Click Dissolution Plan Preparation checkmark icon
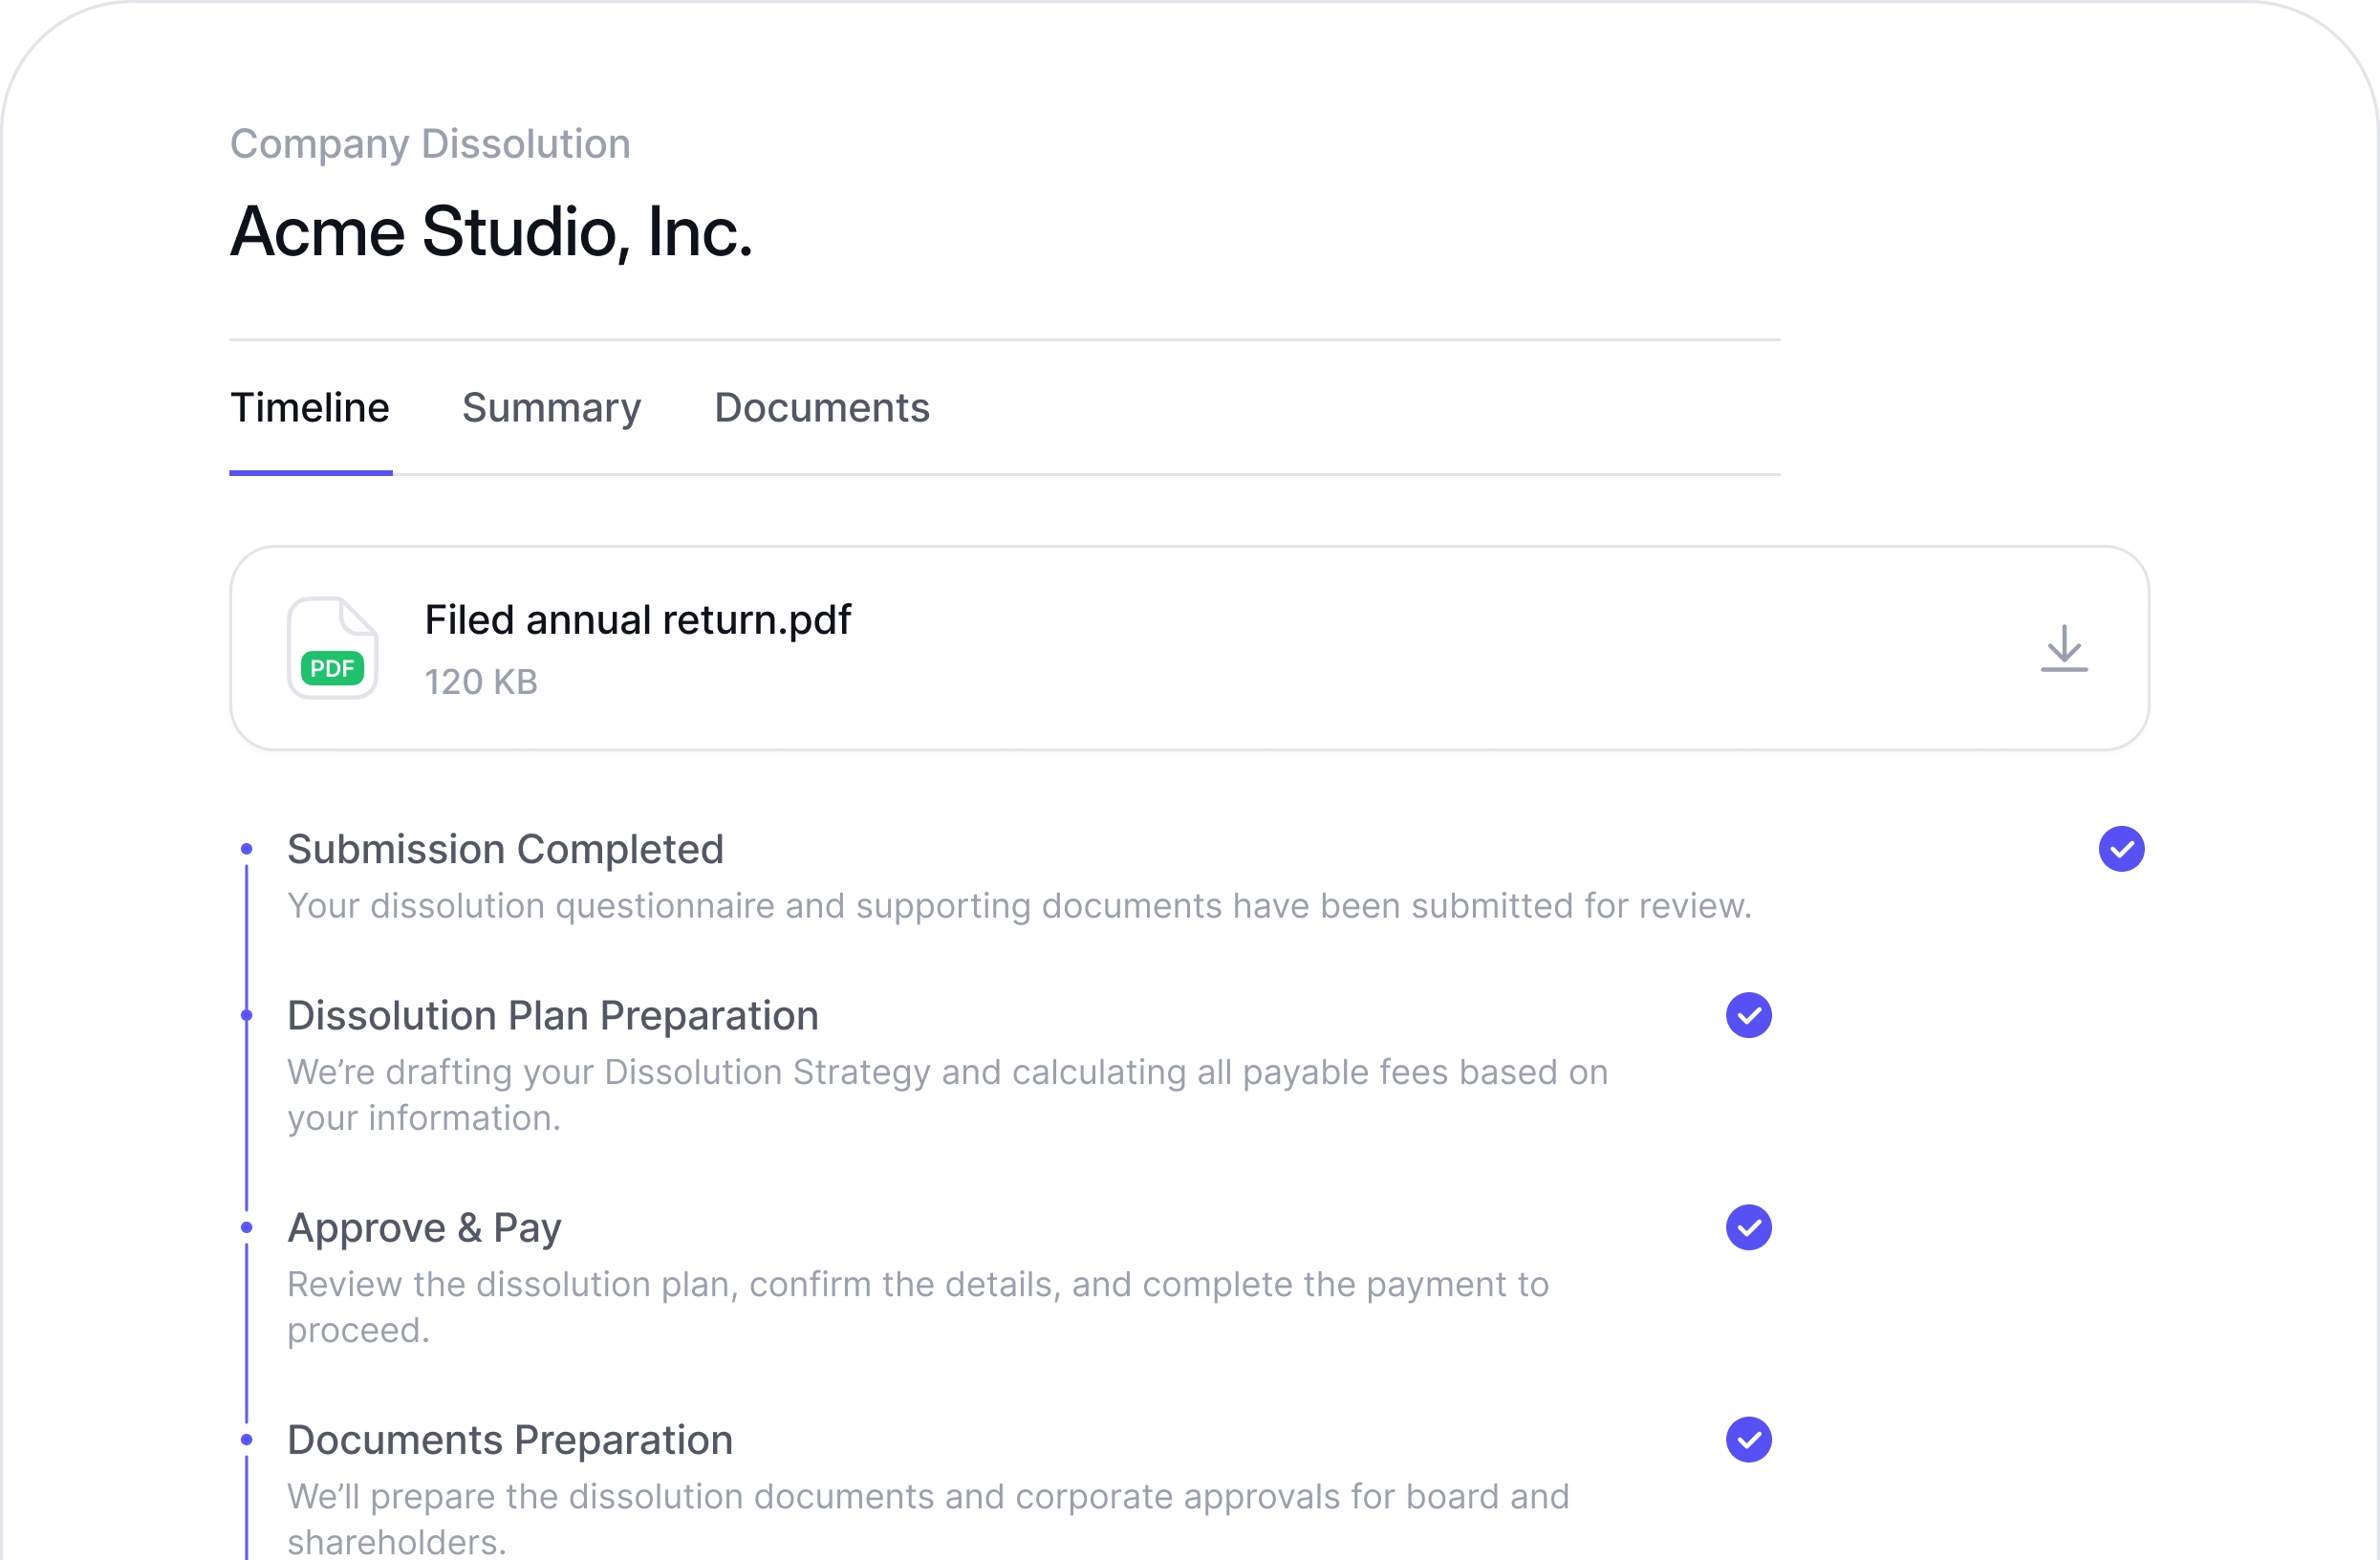This screenshot has height=1560, width=2380. tap(1748, 1015)
